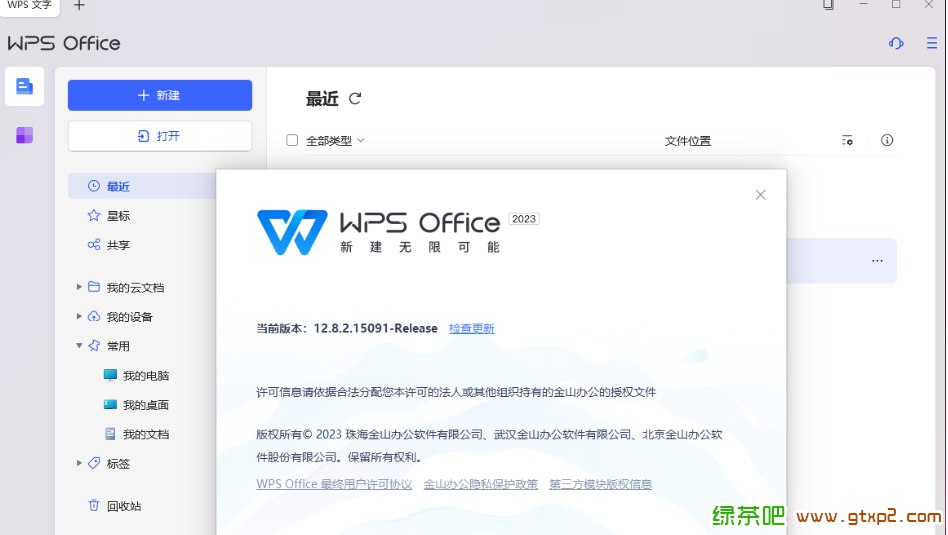Open 我的电脑 under 常用
948x535 pixels.
146,375
